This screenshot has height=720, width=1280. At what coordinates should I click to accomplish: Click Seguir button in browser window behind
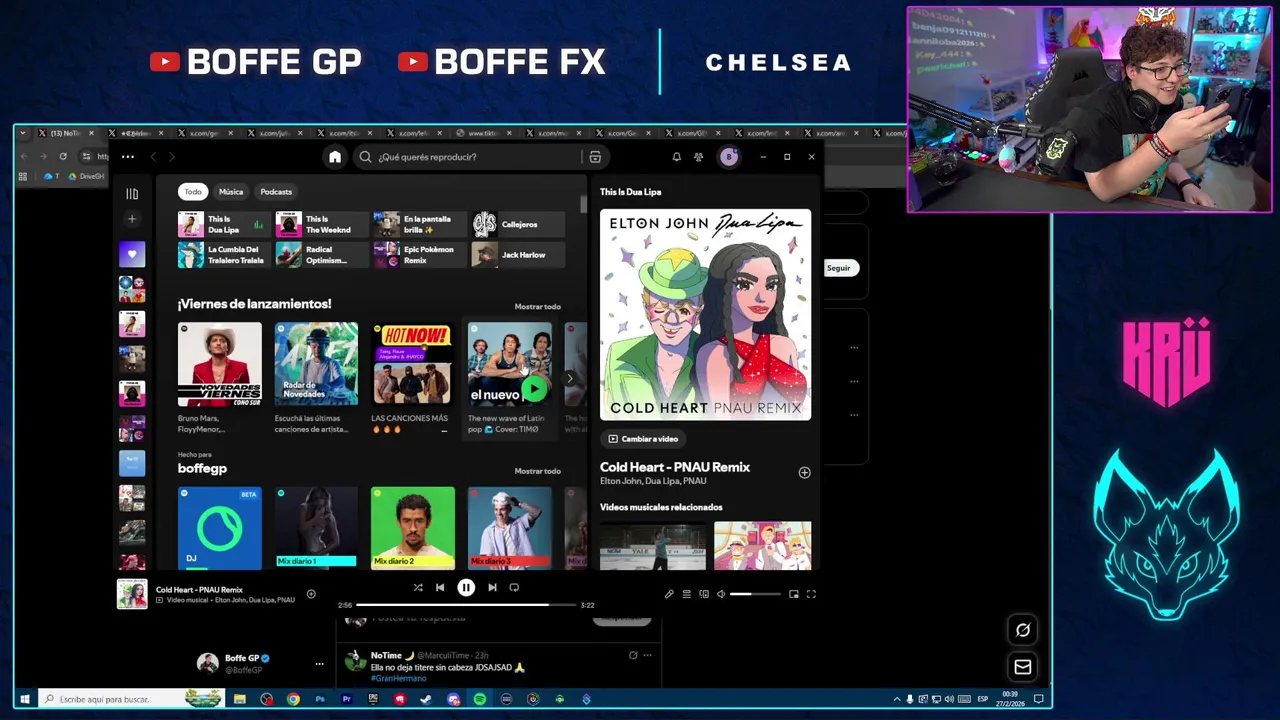[x=839, y=268]
